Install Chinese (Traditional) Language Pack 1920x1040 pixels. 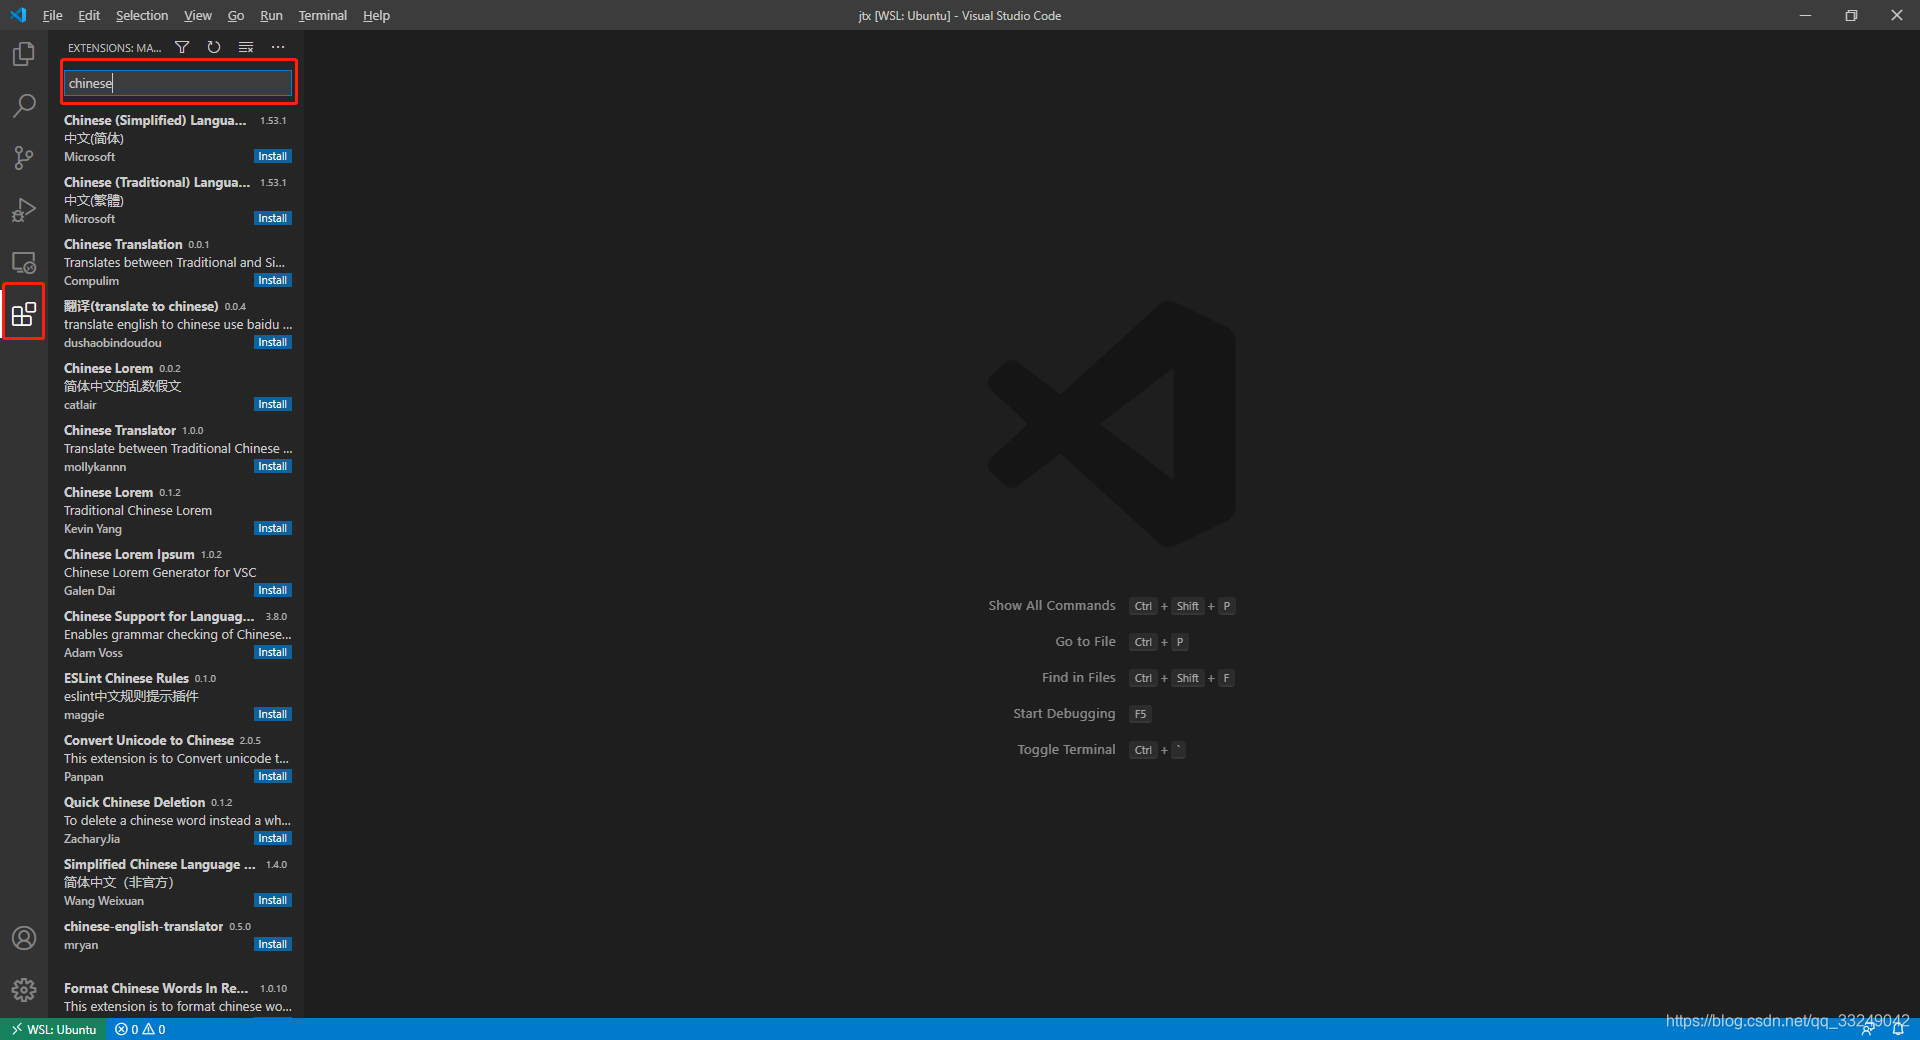(x=272, y=218)
